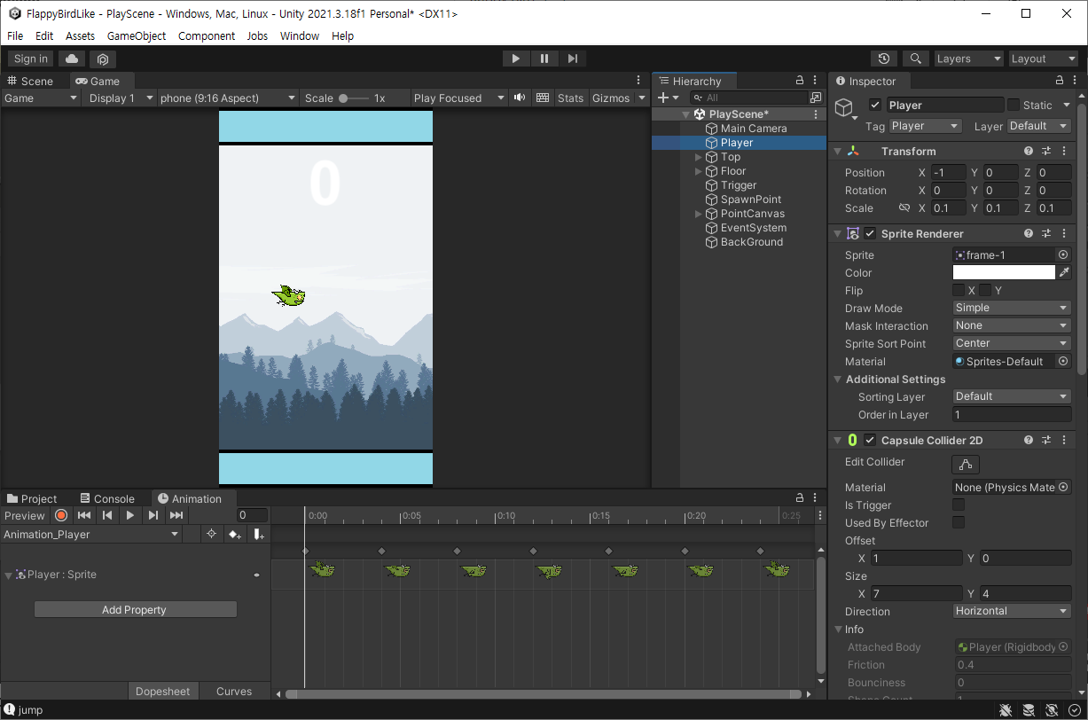The image size is (1088, 720).
Task: Open the Sprite Sort Point dropdown
Action: click(x=1012, y=343)
